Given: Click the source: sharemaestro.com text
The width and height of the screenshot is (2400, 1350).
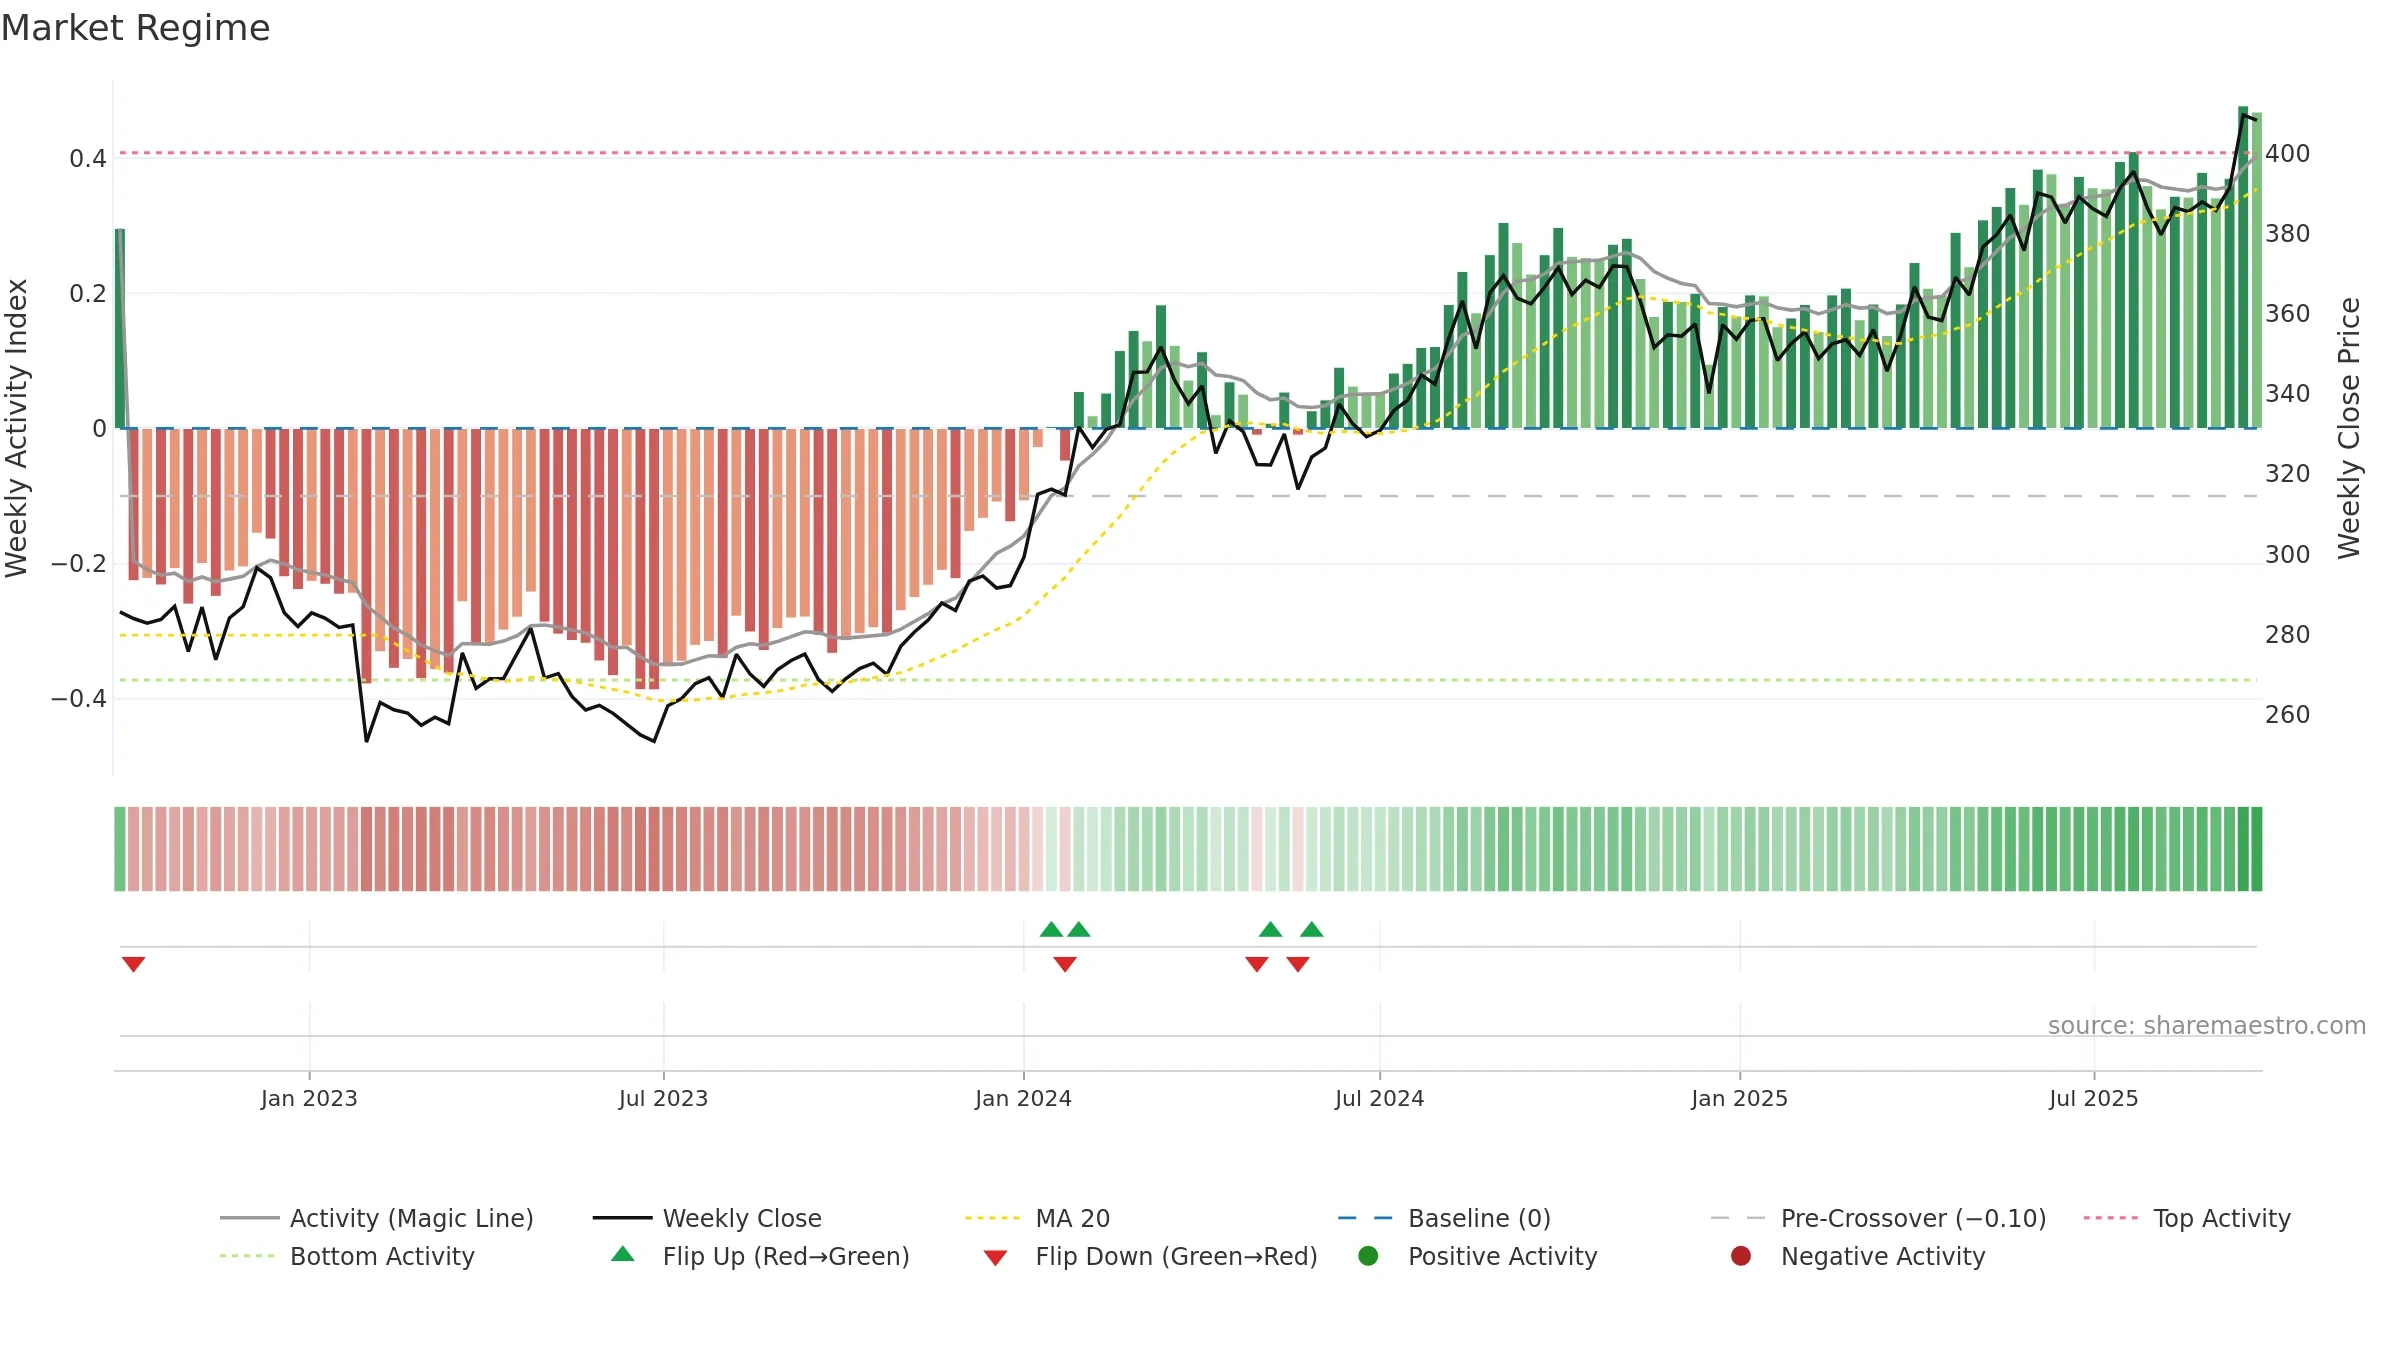Looking at the screenshot, I should pos(2206,1025).
